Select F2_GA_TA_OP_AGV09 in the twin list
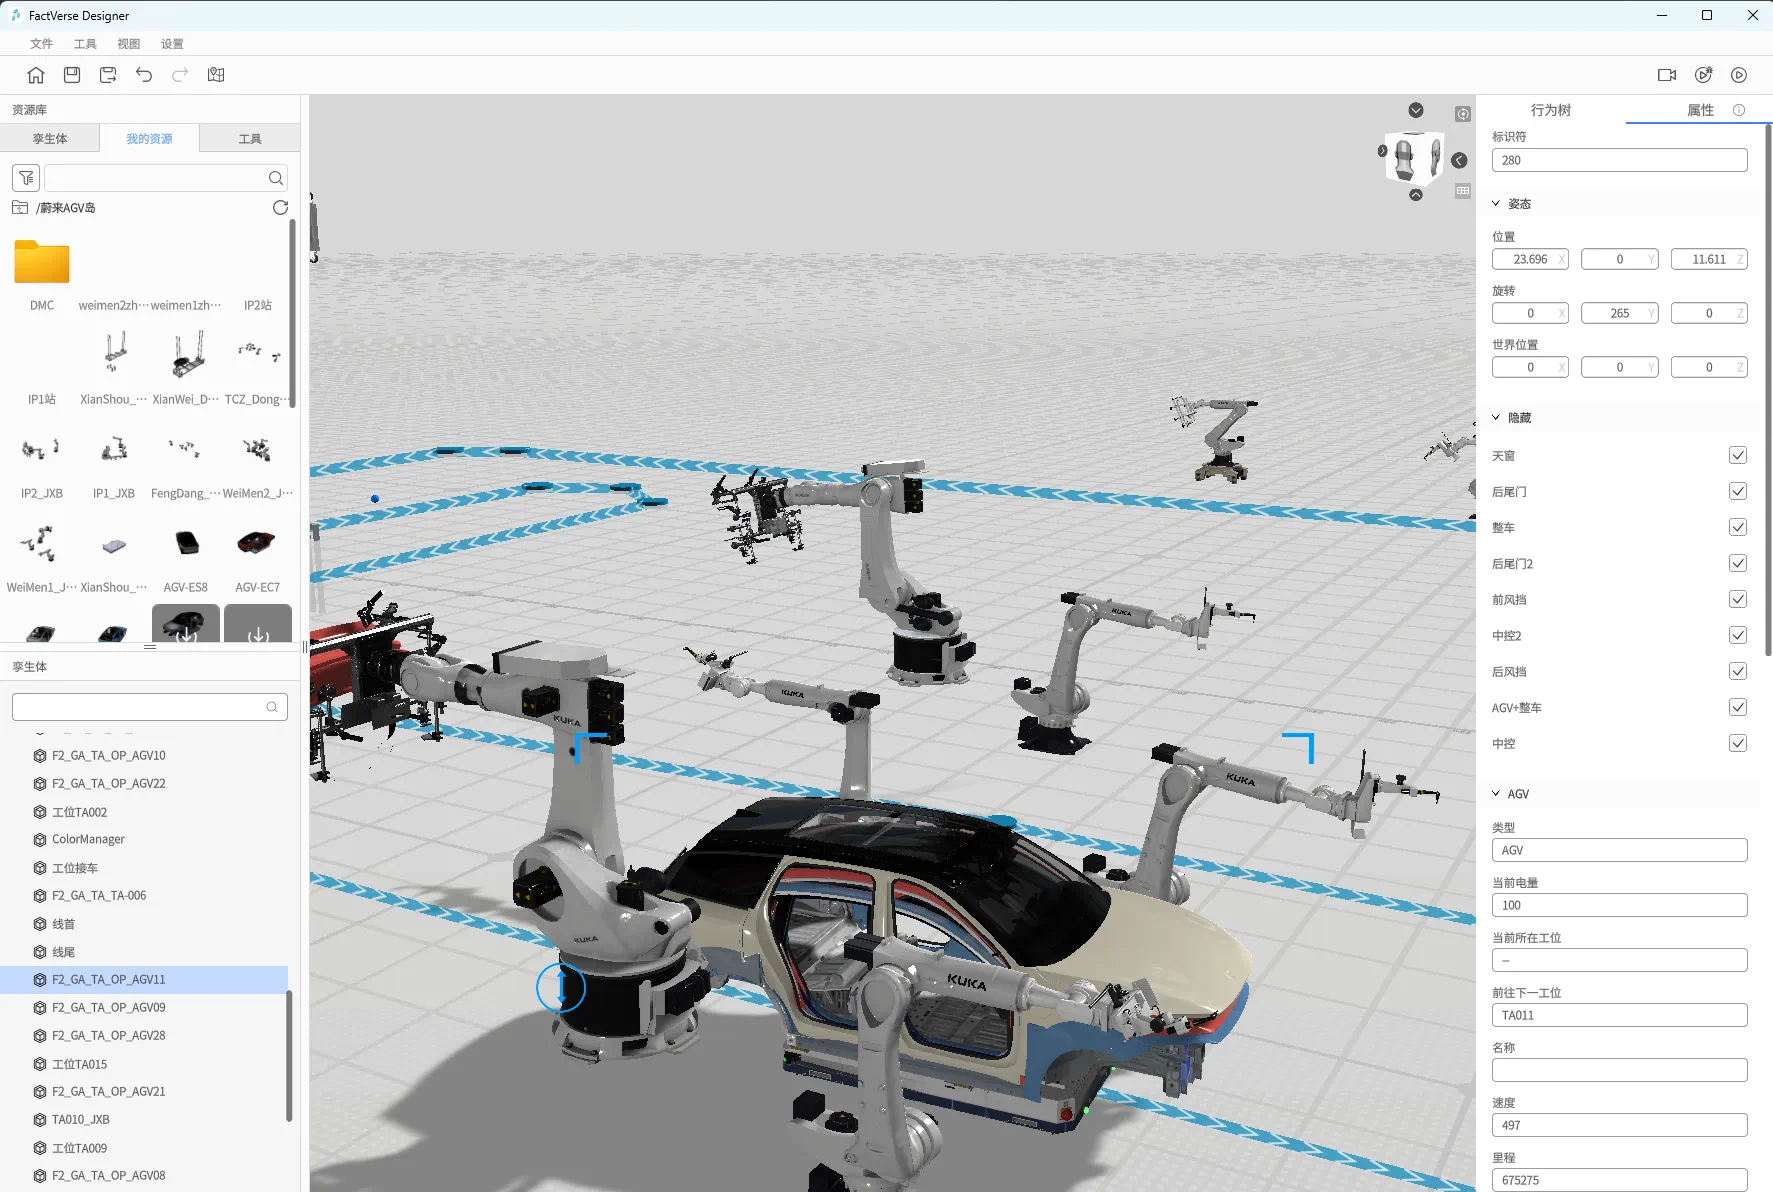This screenshot has height=1192, width=1773. [x=108, y=1008]
